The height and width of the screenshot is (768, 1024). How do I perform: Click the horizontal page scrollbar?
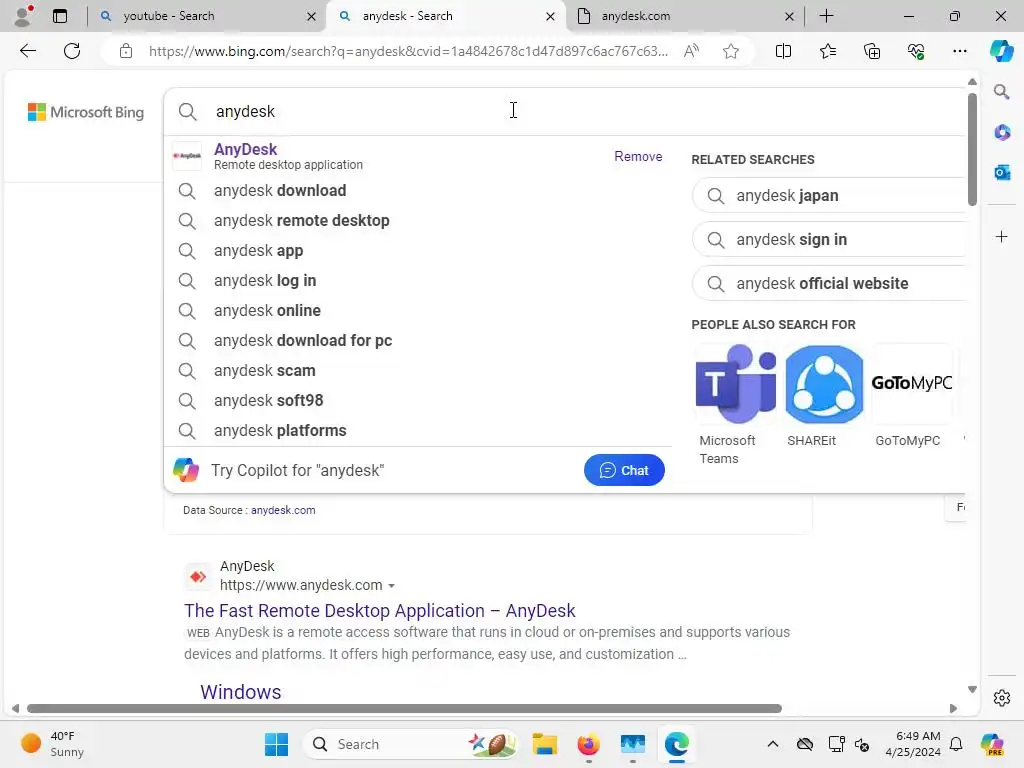click(404, 709)
